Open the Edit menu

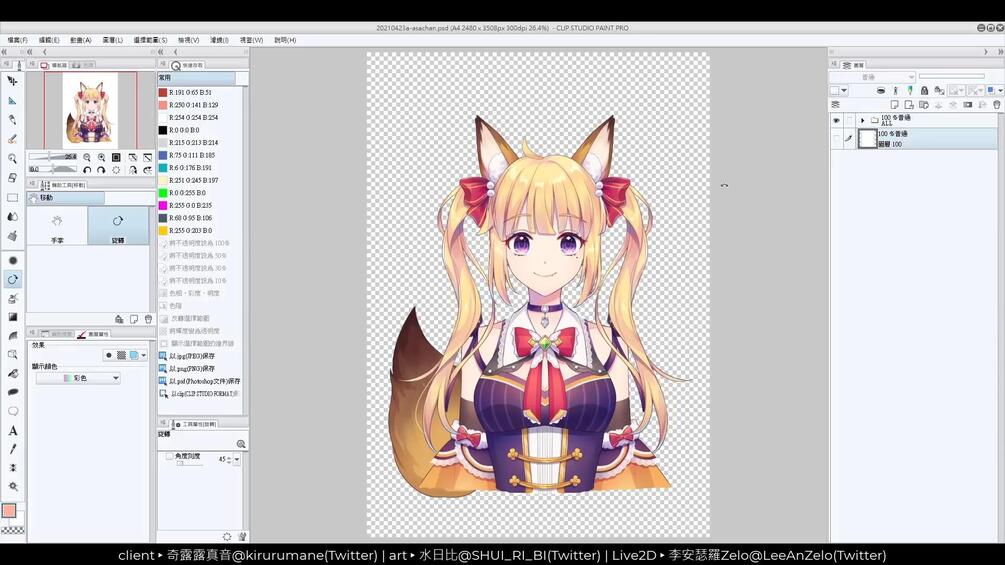[x=49, y=40]
